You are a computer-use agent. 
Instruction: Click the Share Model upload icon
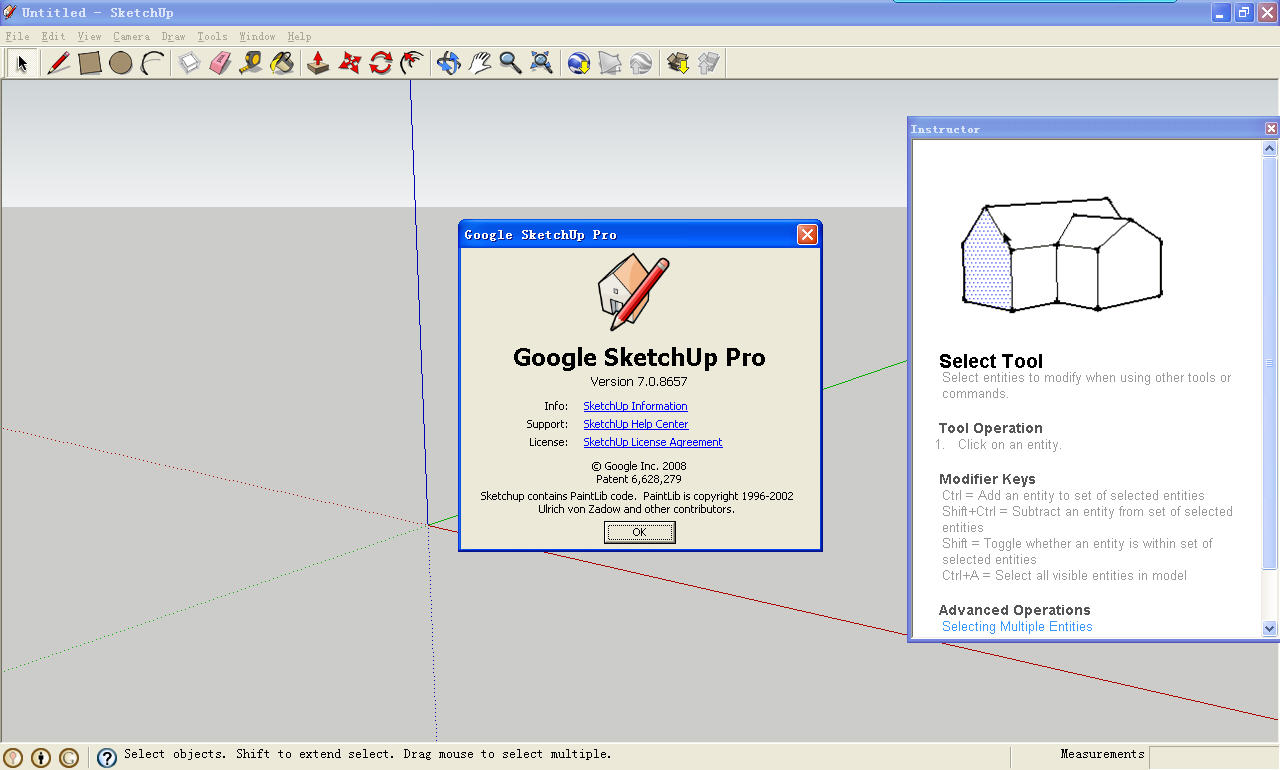708,63
